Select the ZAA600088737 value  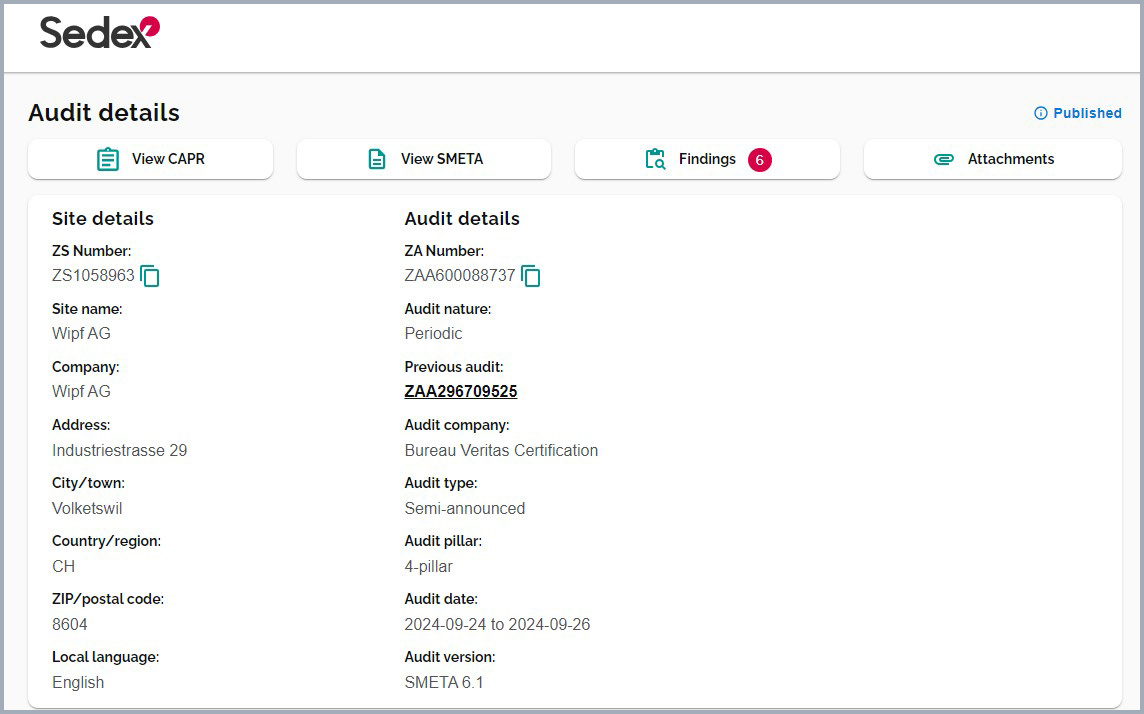click(460, 276)
